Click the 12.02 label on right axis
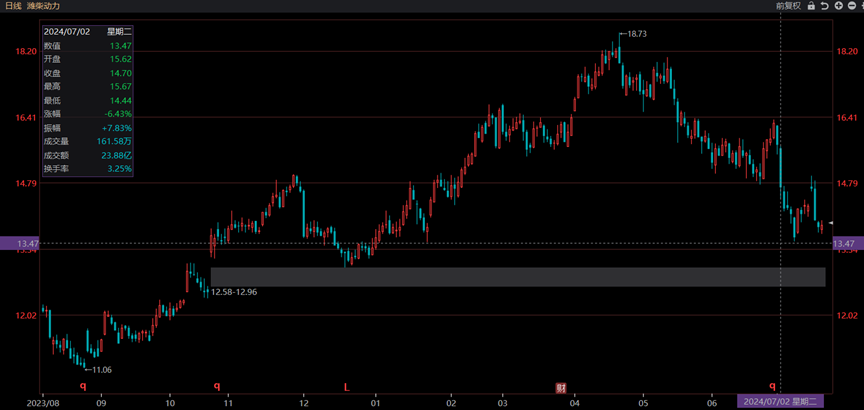The image size is (864, 410). 846,315
